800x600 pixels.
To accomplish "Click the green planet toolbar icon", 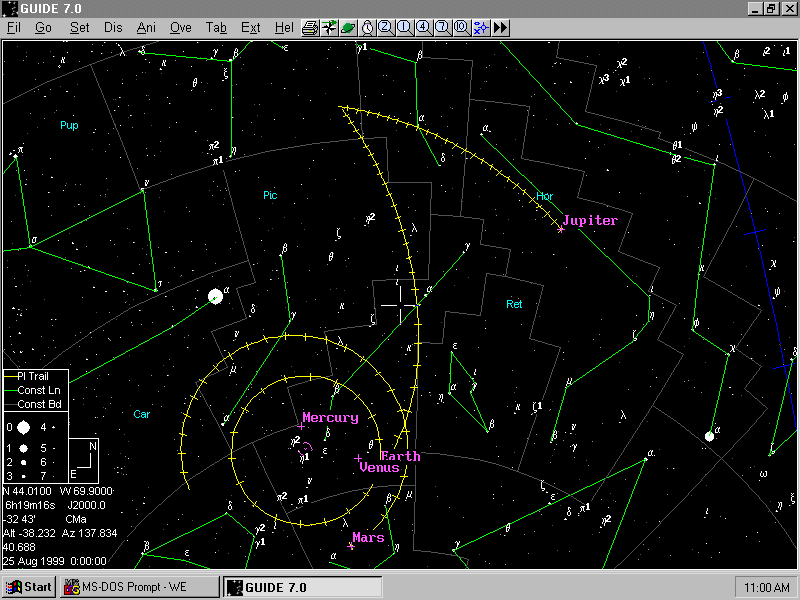I will coord(348,27).
